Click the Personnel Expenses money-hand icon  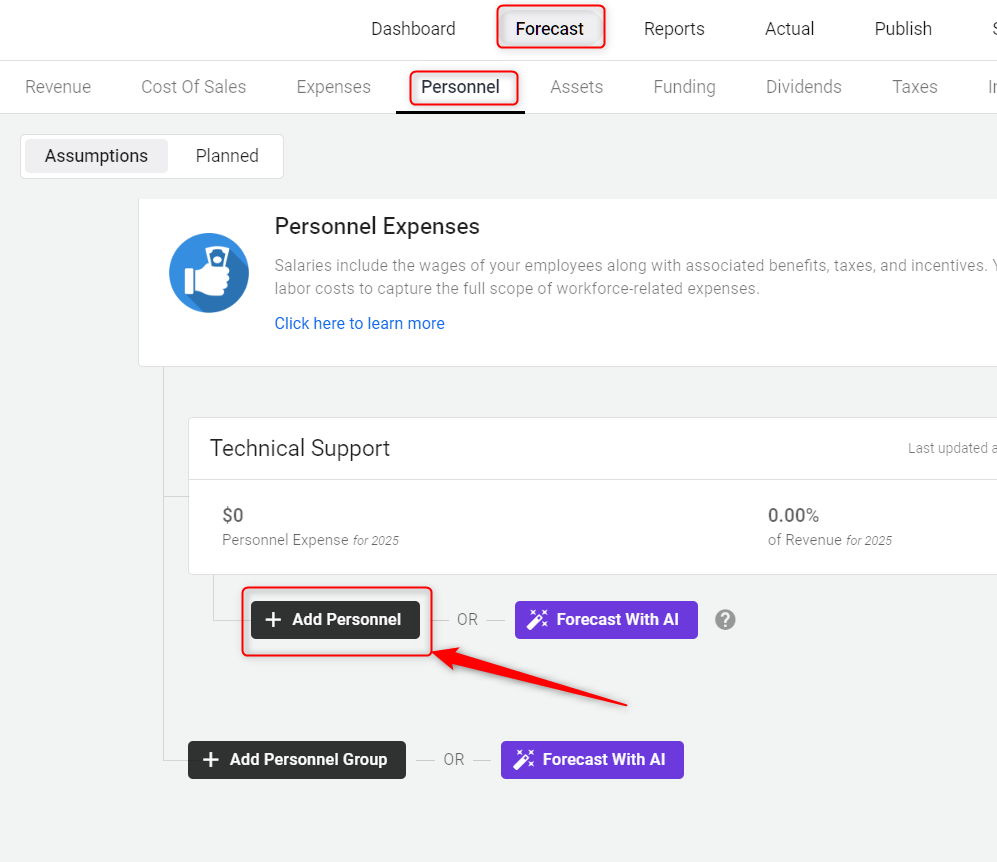click(209, 273)
